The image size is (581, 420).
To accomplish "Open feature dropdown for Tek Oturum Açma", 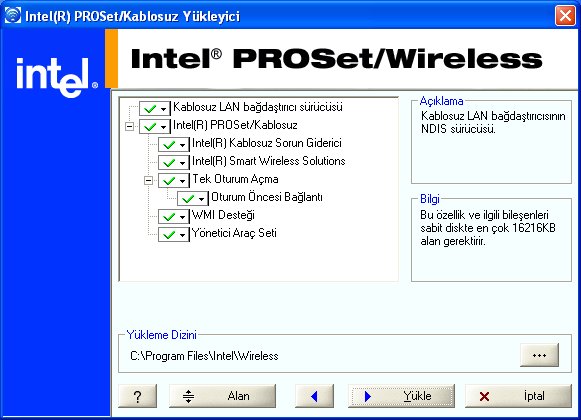I will (x=174, y=181).
